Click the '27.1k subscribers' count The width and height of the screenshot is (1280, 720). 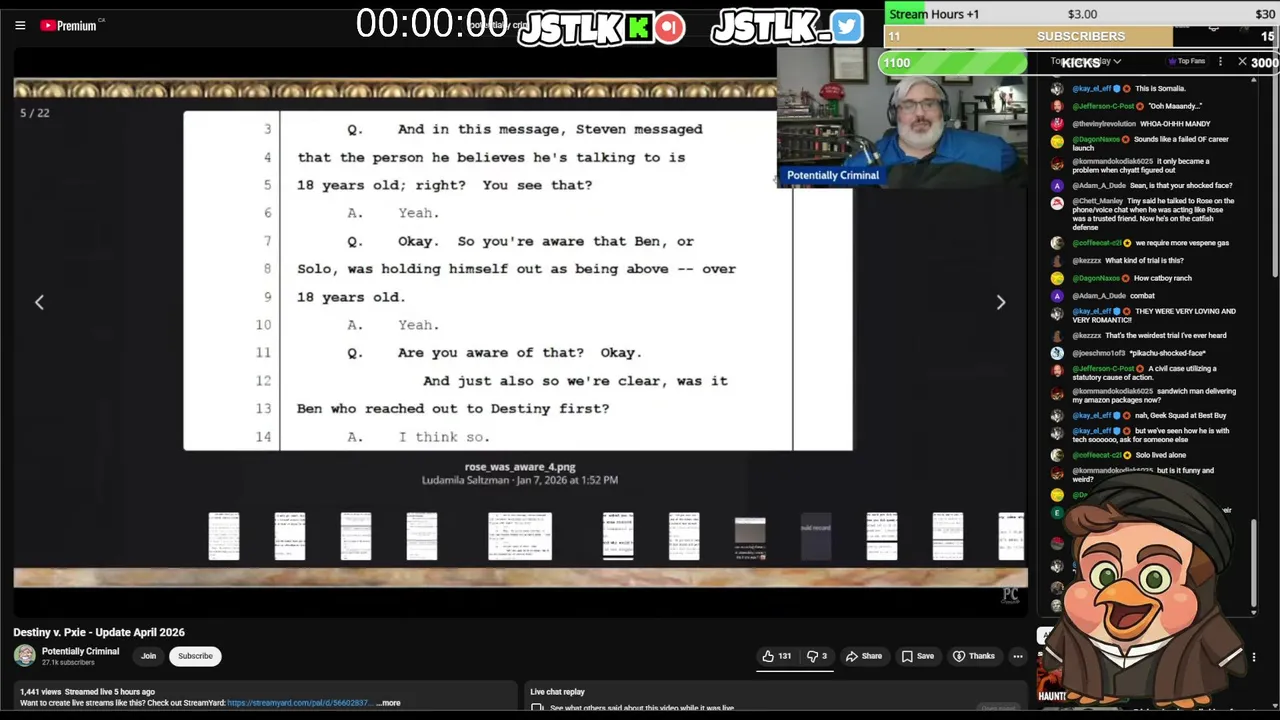click(68, 663)
